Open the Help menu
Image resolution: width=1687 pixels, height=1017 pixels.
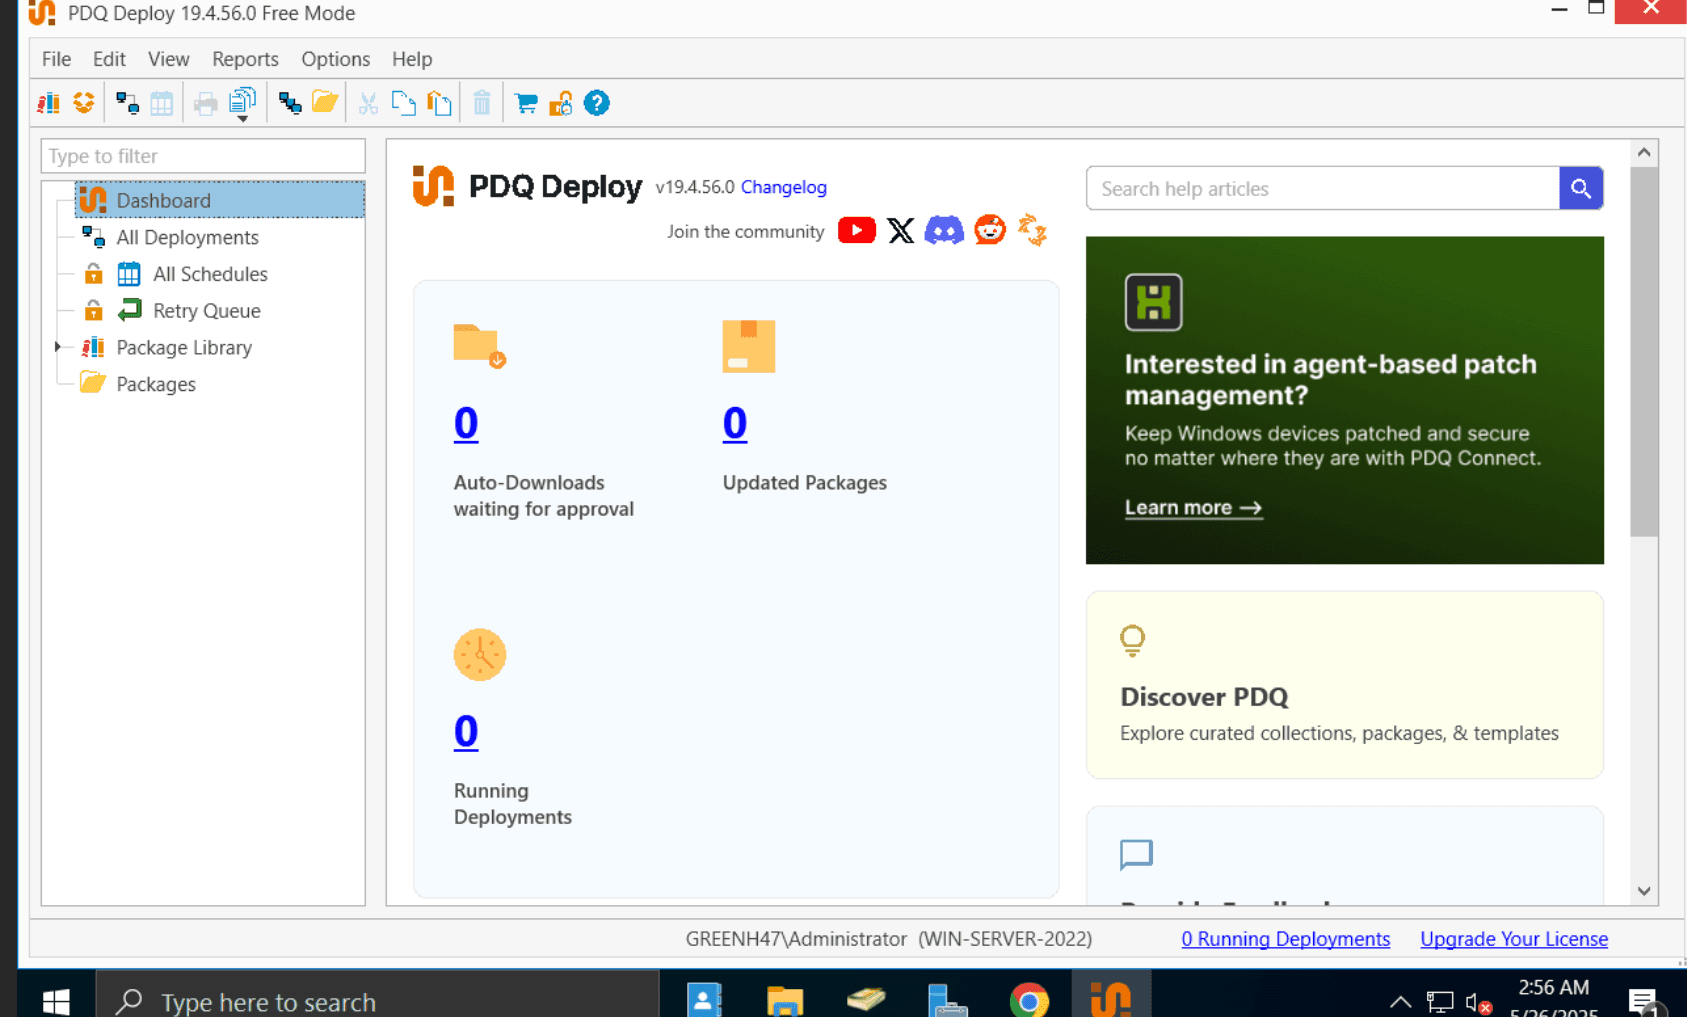pos(412,59)
